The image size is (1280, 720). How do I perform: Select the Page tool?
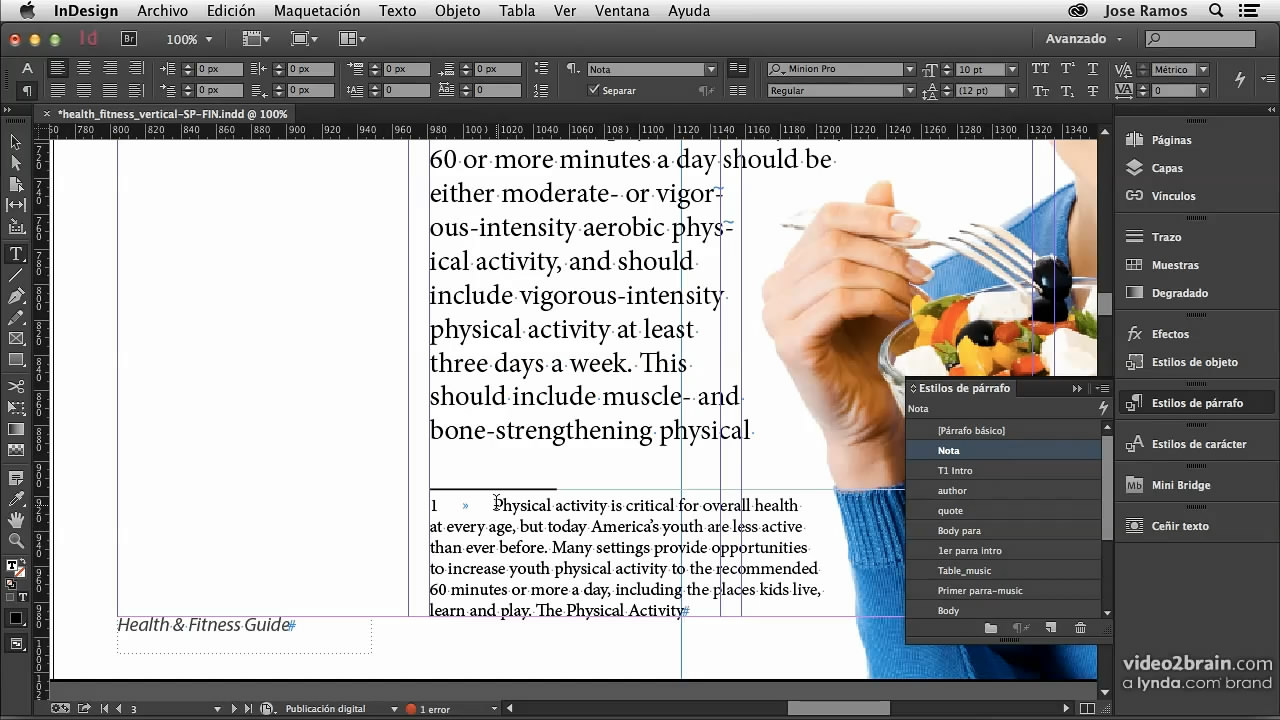pos(16,184)
